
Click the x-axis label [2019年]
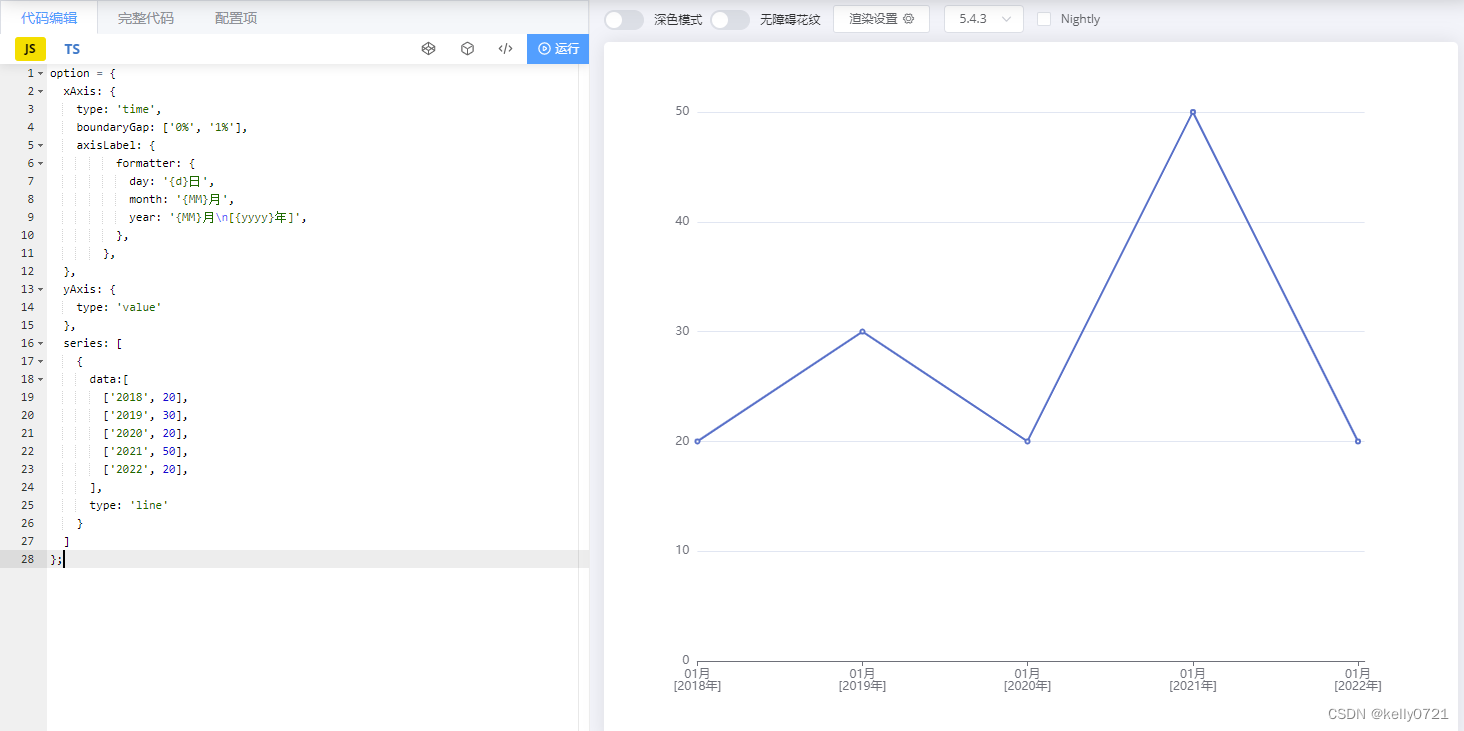point(862,686)
